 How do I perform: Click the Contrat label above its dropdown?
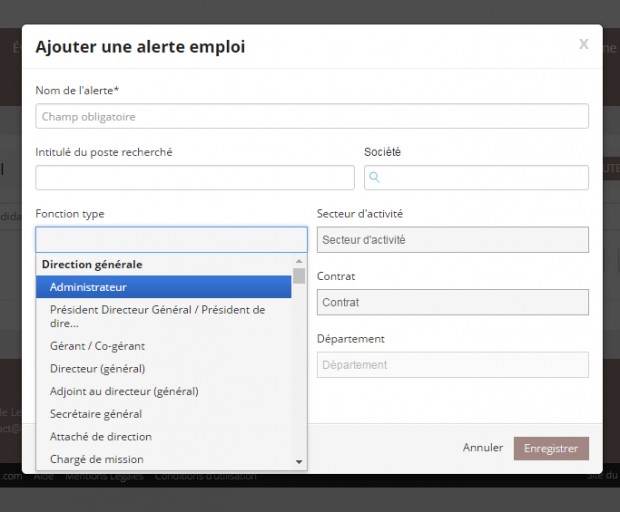point(336,276)
